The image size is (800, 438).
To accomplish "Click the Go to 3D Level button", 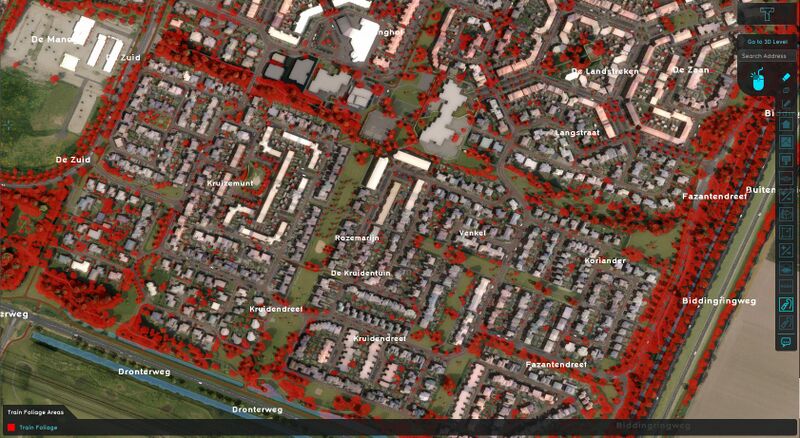I will (767, 41).
